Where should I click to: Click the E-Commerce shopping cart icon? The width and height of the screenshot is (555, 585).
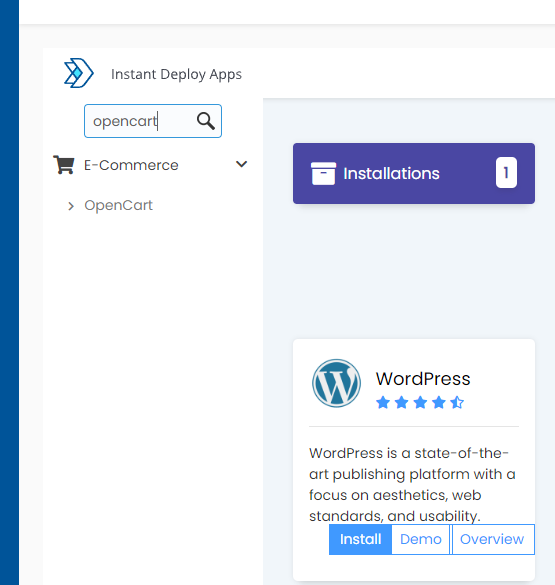click(x=64, y=165)
